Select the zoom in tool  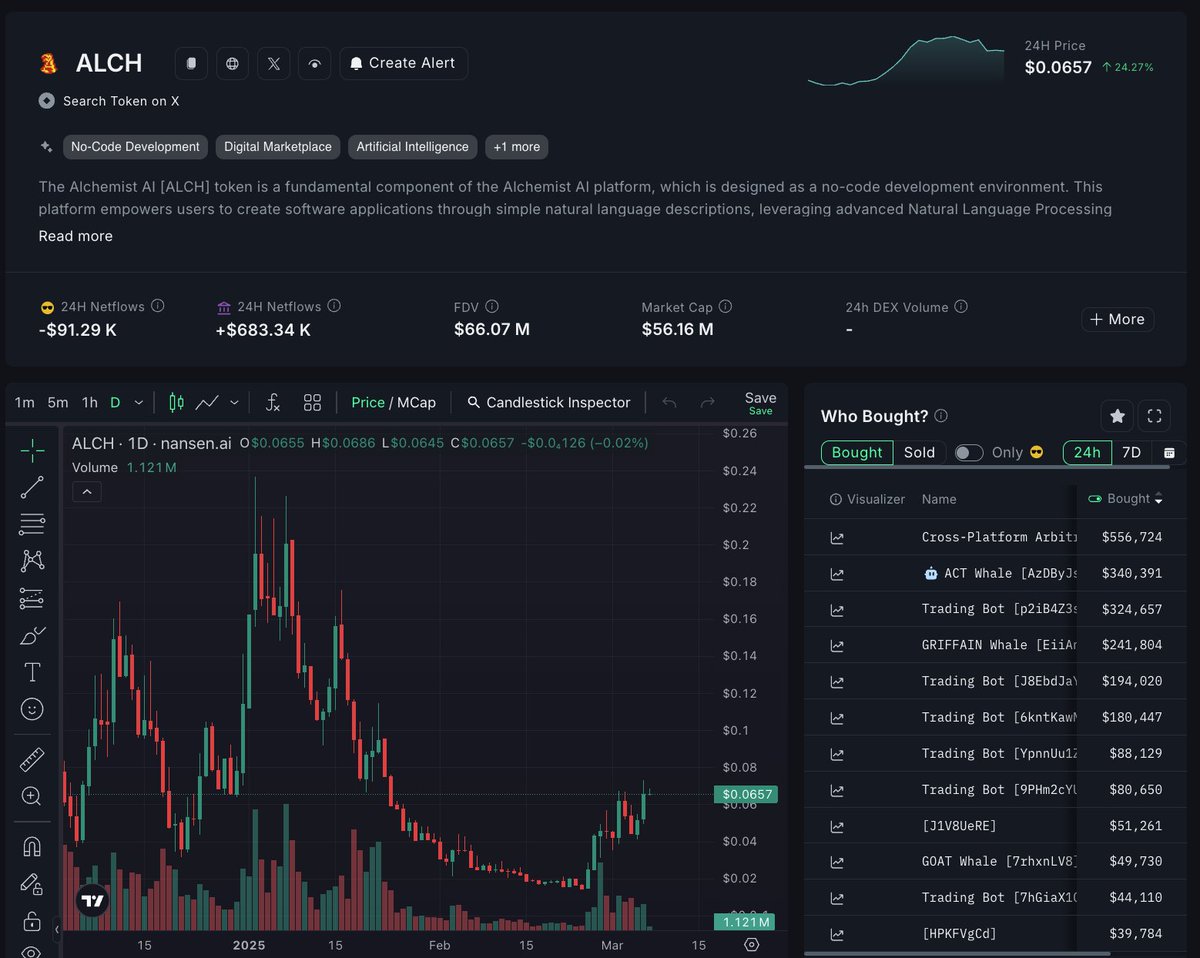click(32, 797)
